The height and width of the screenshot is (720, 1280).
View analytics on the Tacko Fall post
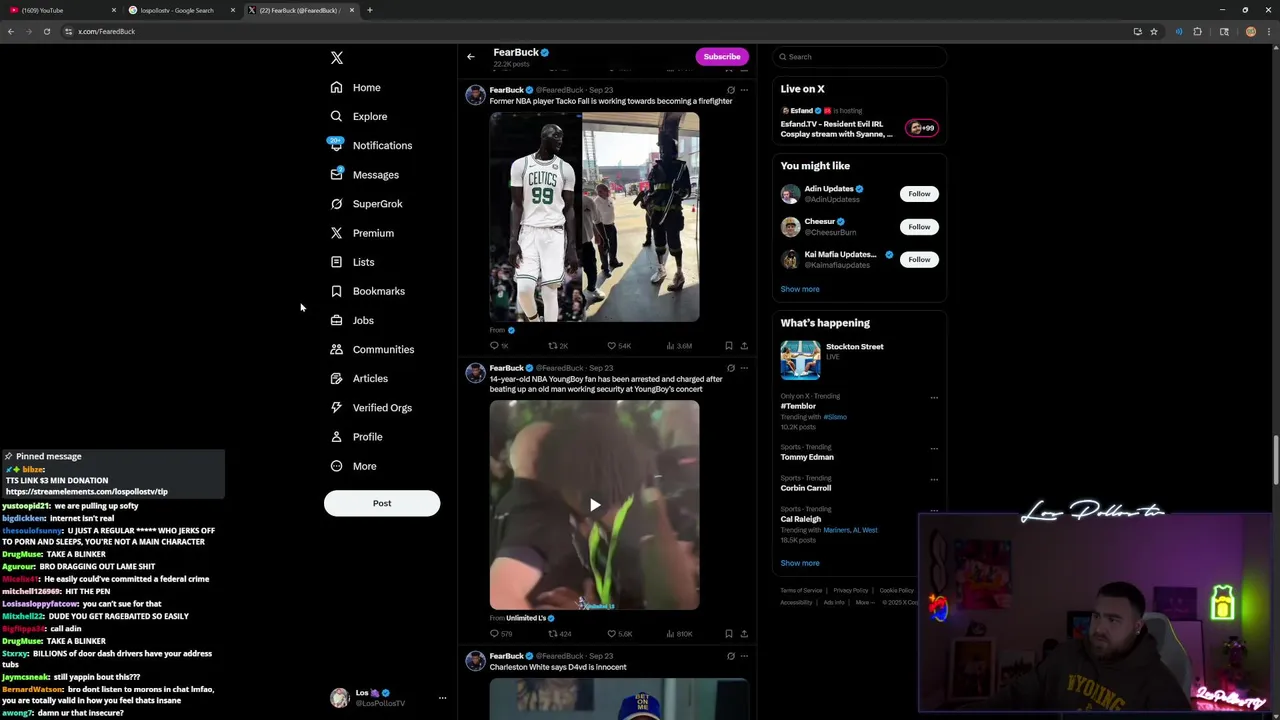(679, 346)
